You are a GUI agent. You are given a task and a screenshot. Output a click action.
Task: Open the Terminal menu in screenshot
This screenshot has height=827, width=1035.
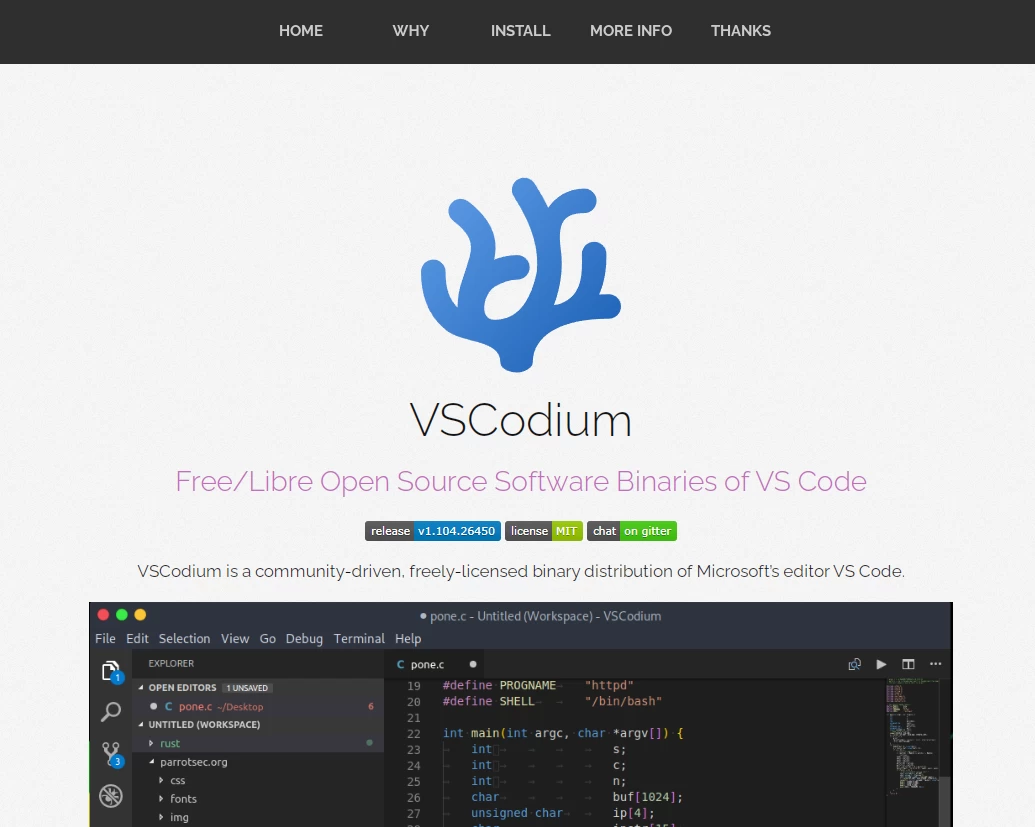click(x=359, y=638)
